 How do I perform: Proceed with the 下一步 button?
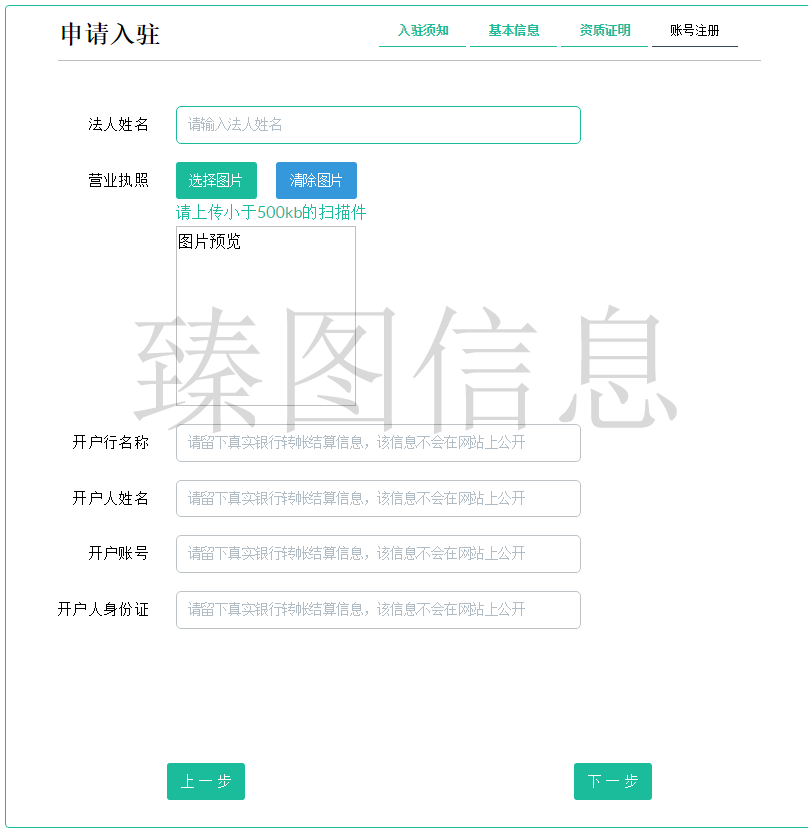tap(613, 781)
